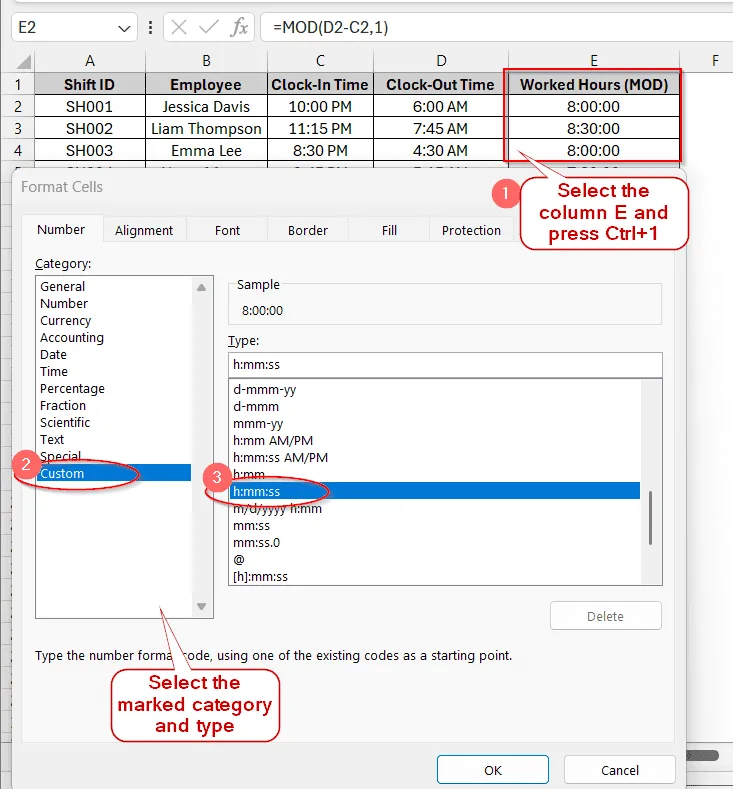Viewport: 733px width, 789px height.
Task: Click the Select All corner triangle
Action: pyautogui.click(x=24, y=61)
